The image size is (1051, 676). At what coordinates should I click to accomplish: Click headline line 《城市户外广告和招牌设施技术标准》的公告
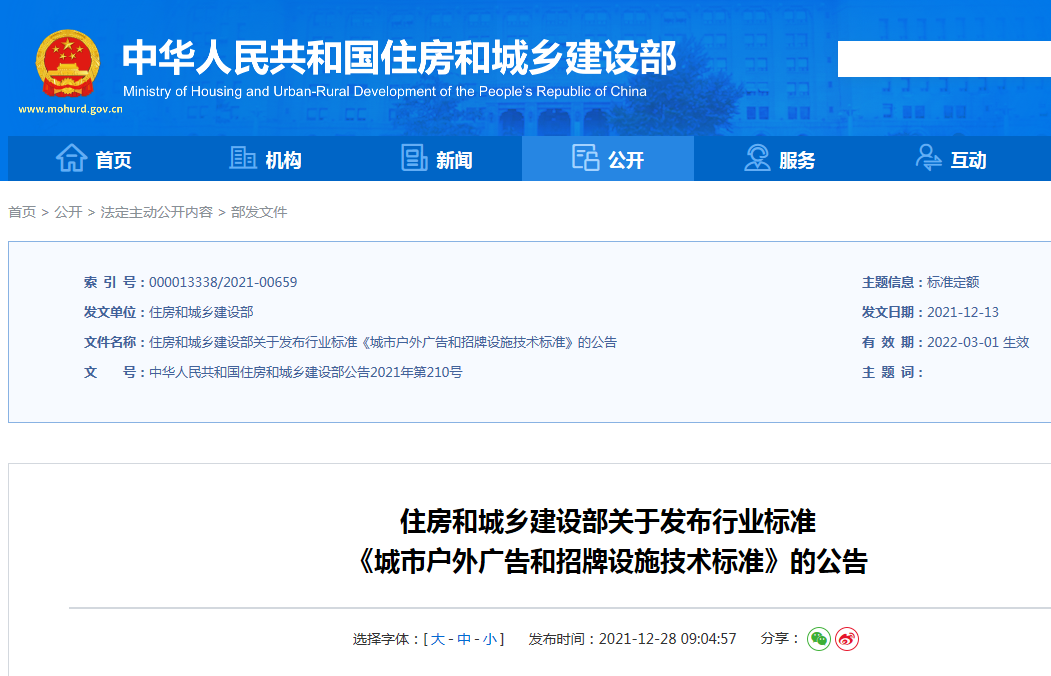pos(608,561)
